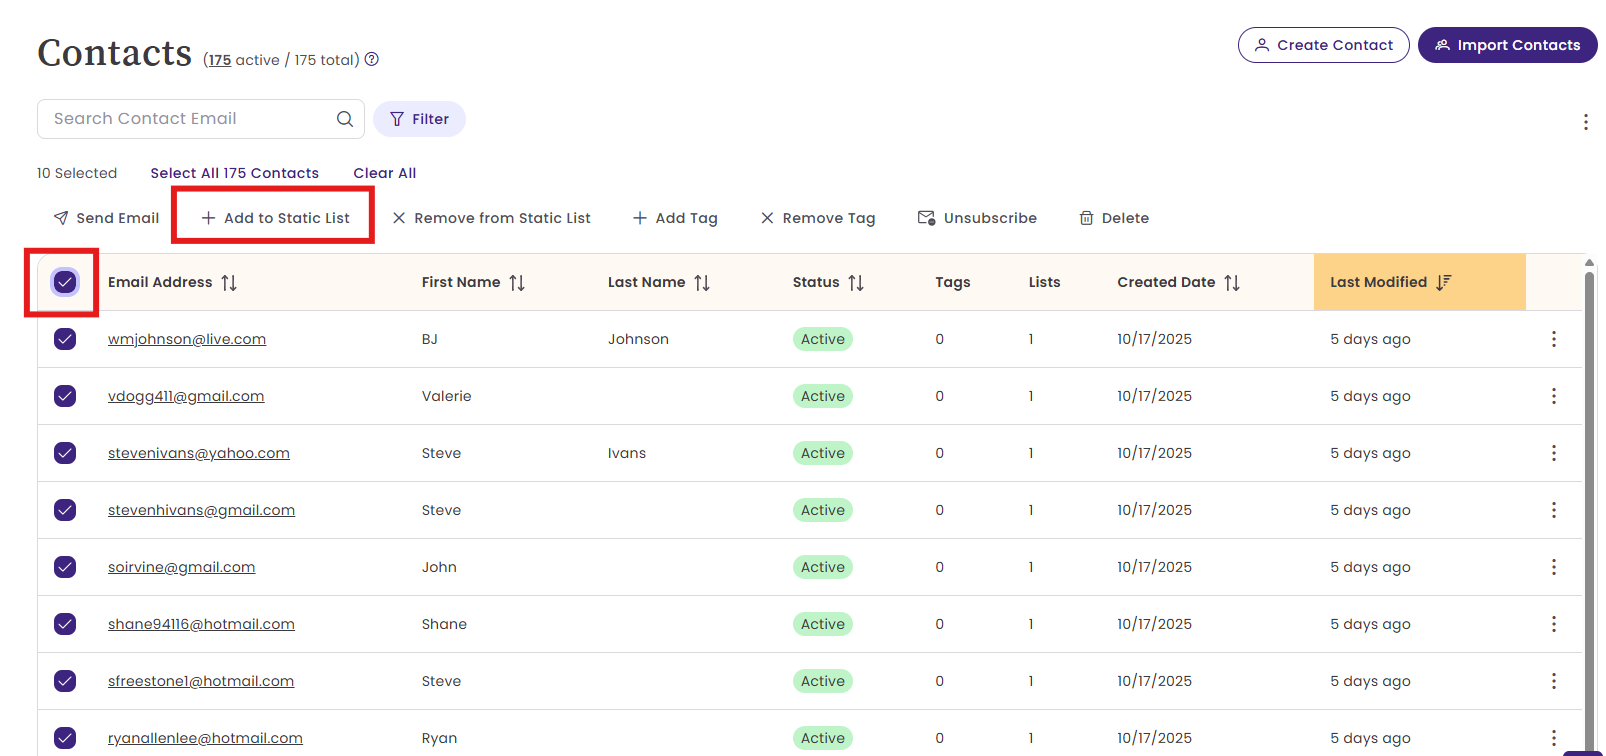Click Send Email bulk action
The height and width of the screenshot is (756, 1606).
[x=106, y=218]
